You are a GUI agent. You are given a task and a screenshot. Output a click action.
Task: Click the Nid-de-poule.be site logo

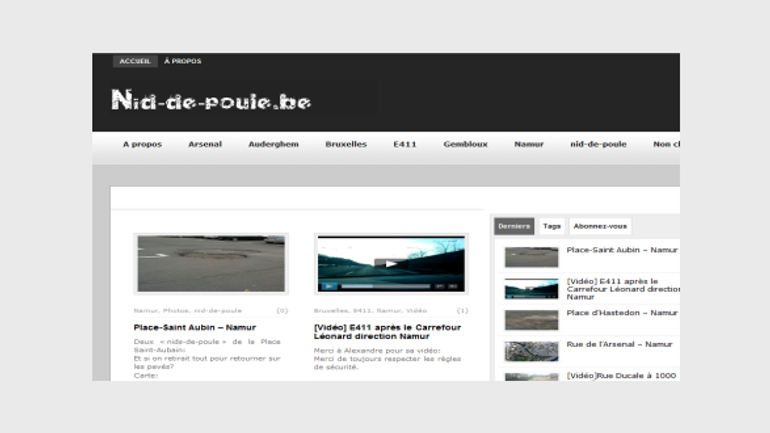click(x=211, y=100)
